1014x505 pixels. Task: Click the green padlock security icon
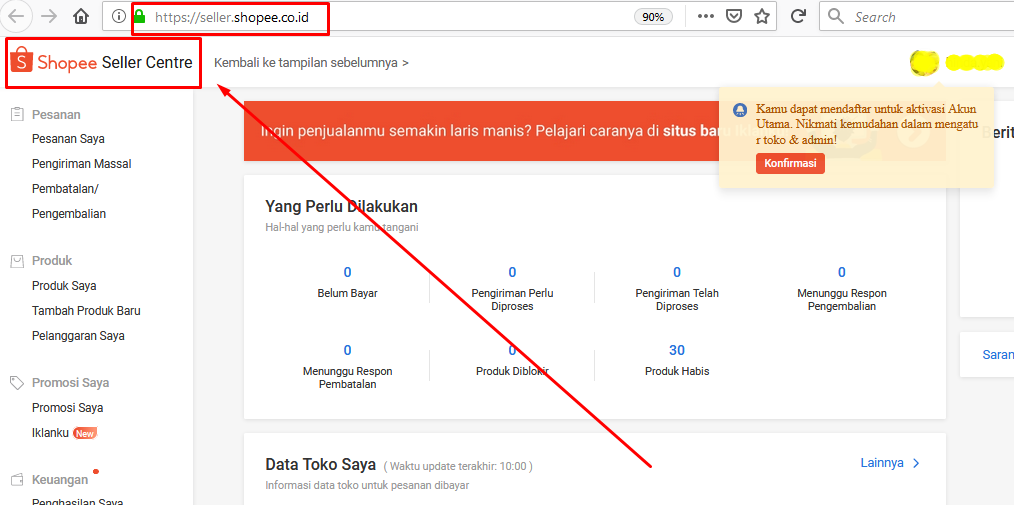pos(140,16)
